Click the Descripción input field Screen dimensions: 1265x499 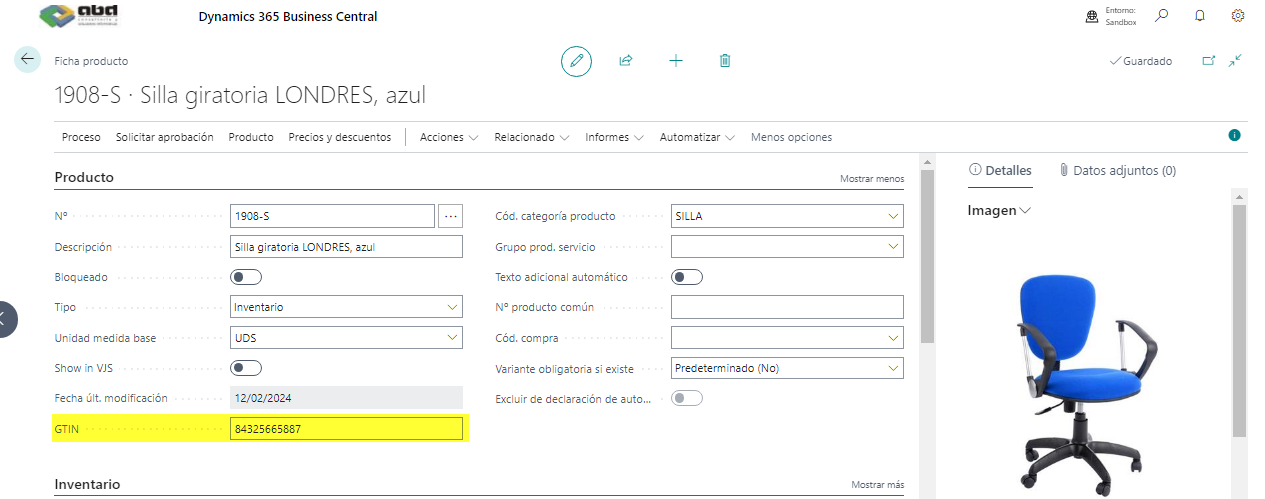coord(347,246)
